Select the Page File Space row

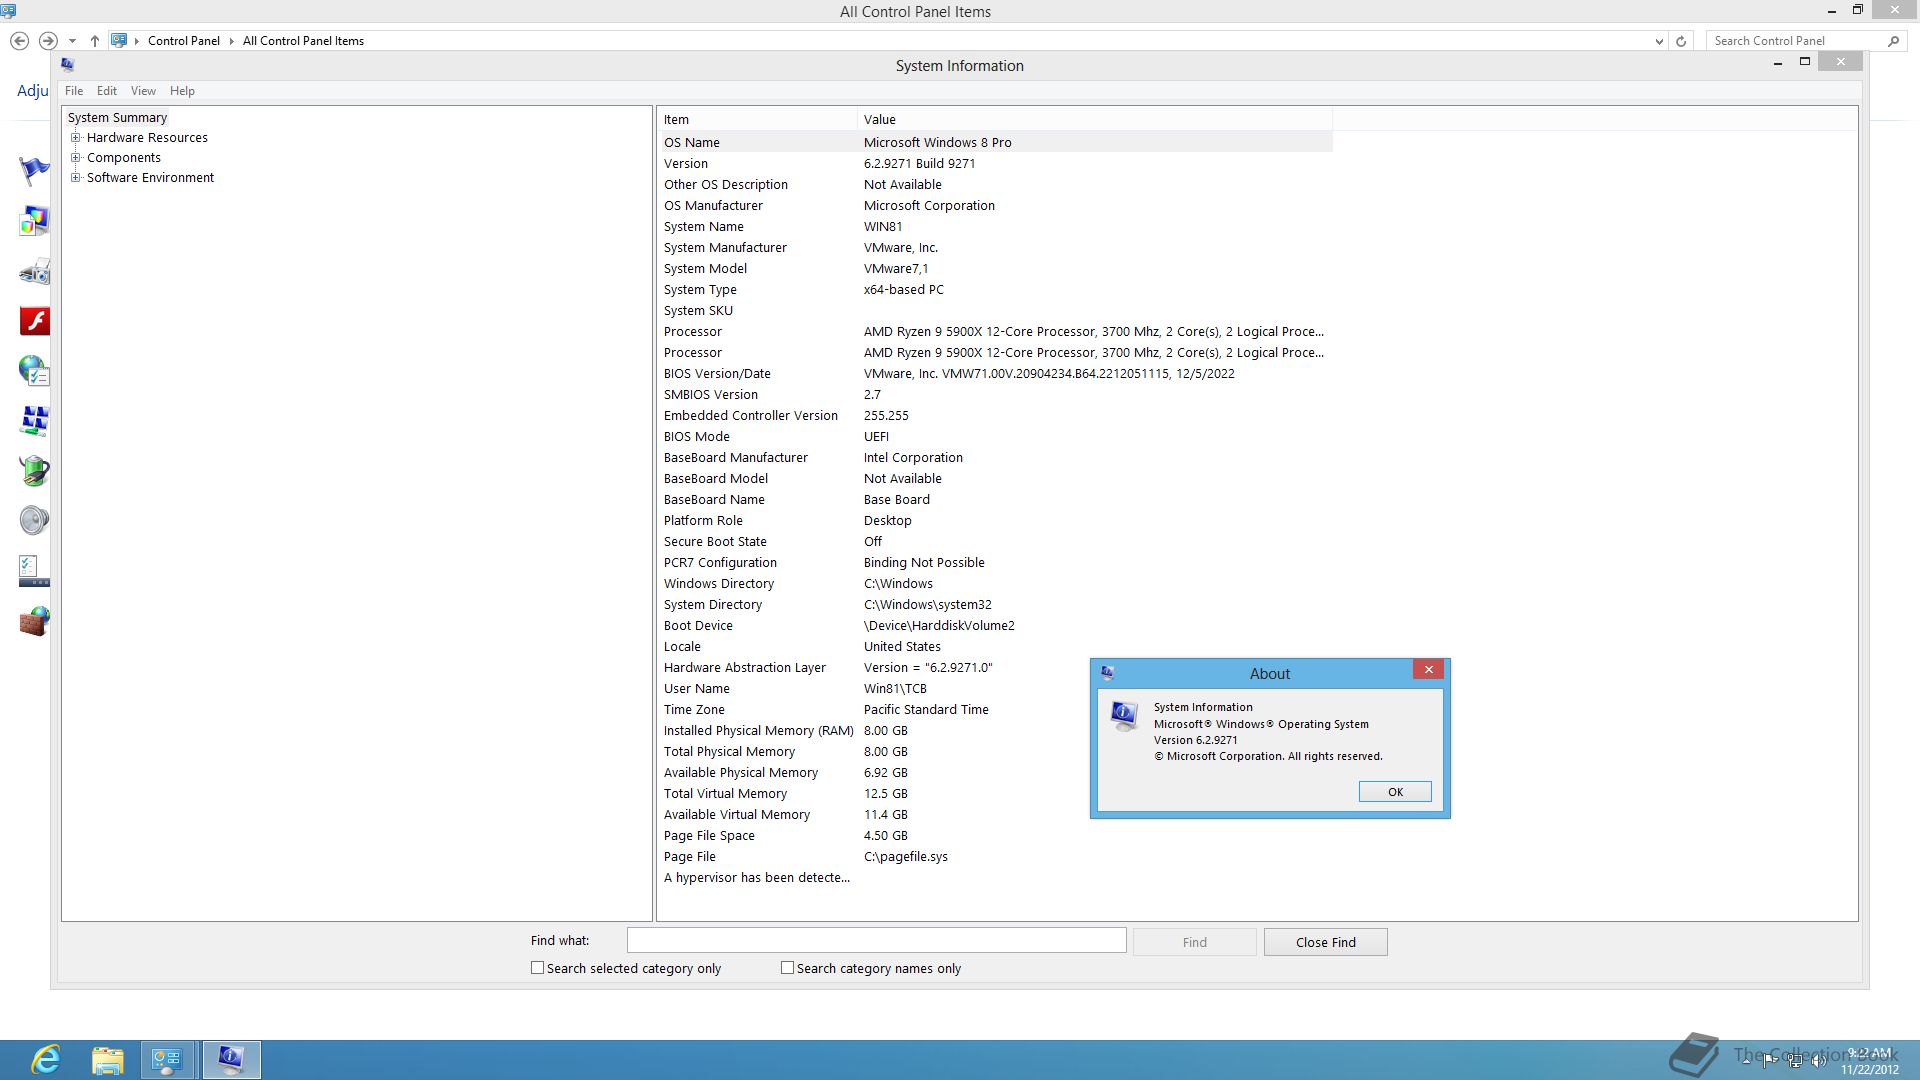(996, 835)
